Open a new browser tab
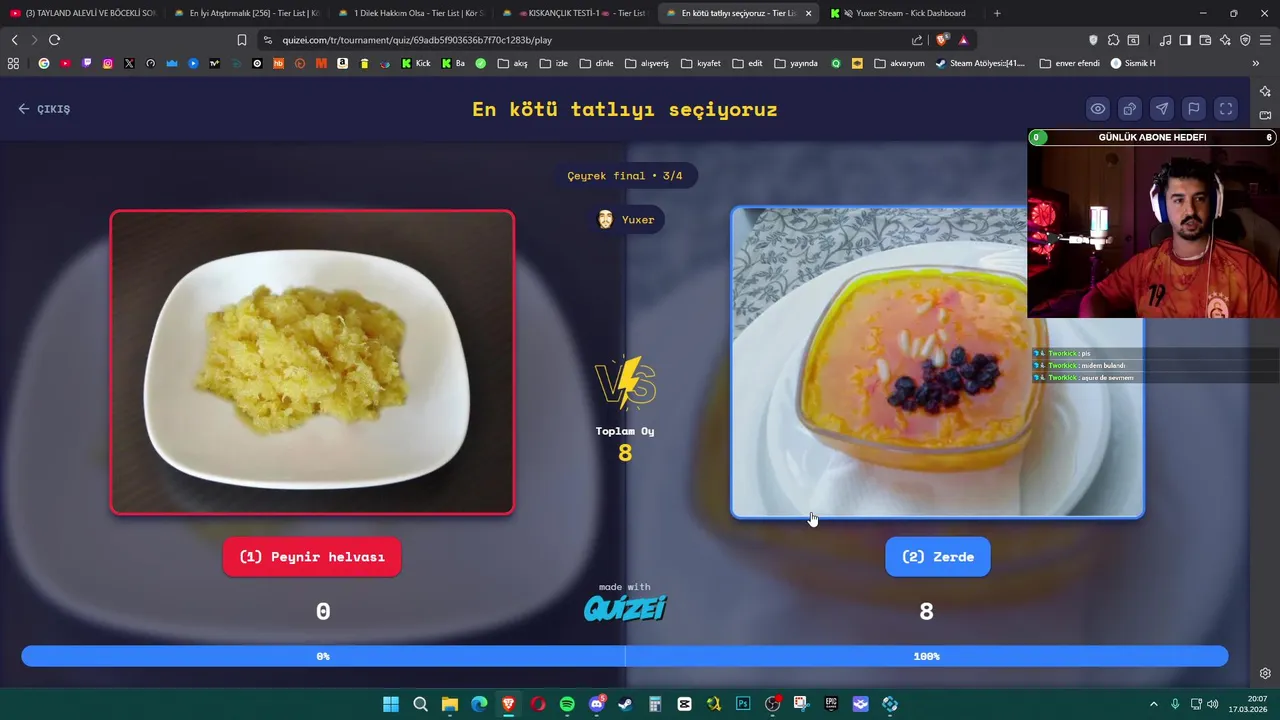This screenshot has width=1280, height=720. (x=997, y=13)
